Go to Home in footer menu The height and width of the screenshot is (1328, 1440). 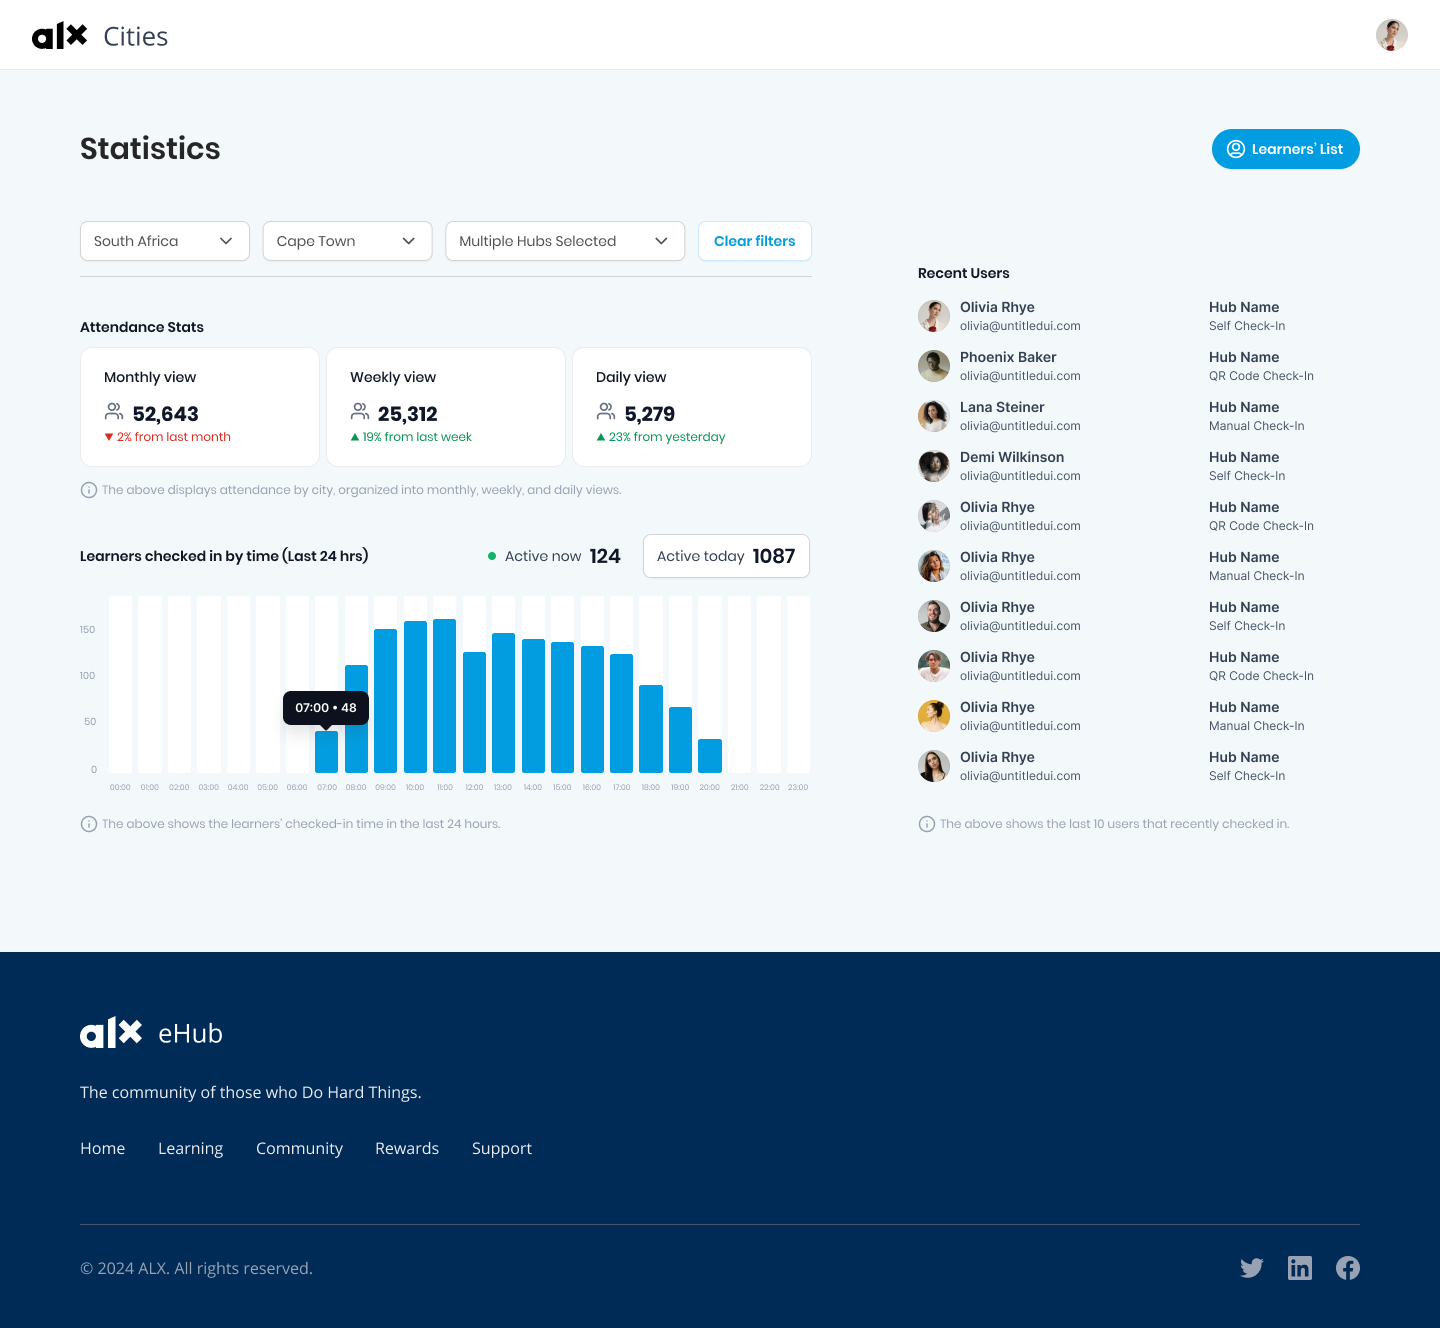[x=103, y=1148]
